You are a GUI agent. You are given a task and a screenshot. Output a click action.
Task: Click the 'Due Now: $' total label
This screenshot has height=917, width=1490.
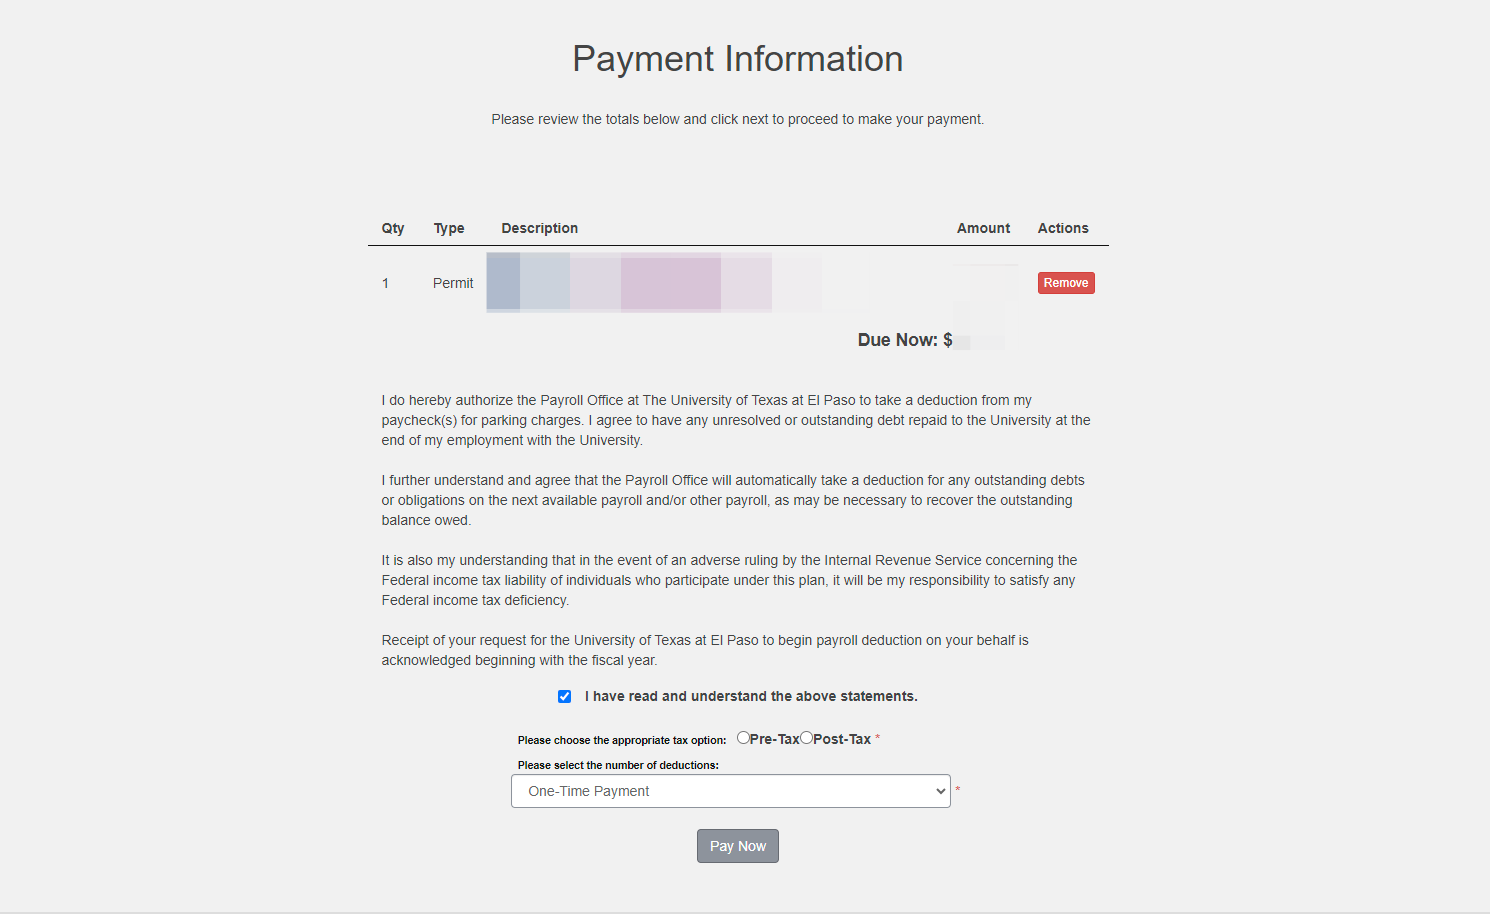coord(905,340)
